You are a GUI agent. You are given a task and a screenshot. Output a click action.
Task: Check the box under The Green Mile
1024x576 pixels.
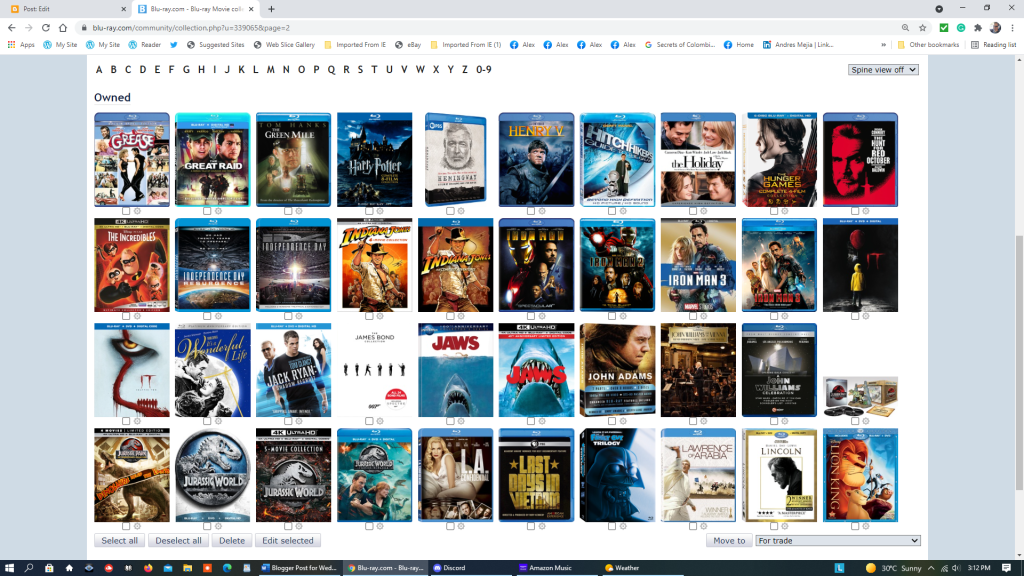(287, 211)
